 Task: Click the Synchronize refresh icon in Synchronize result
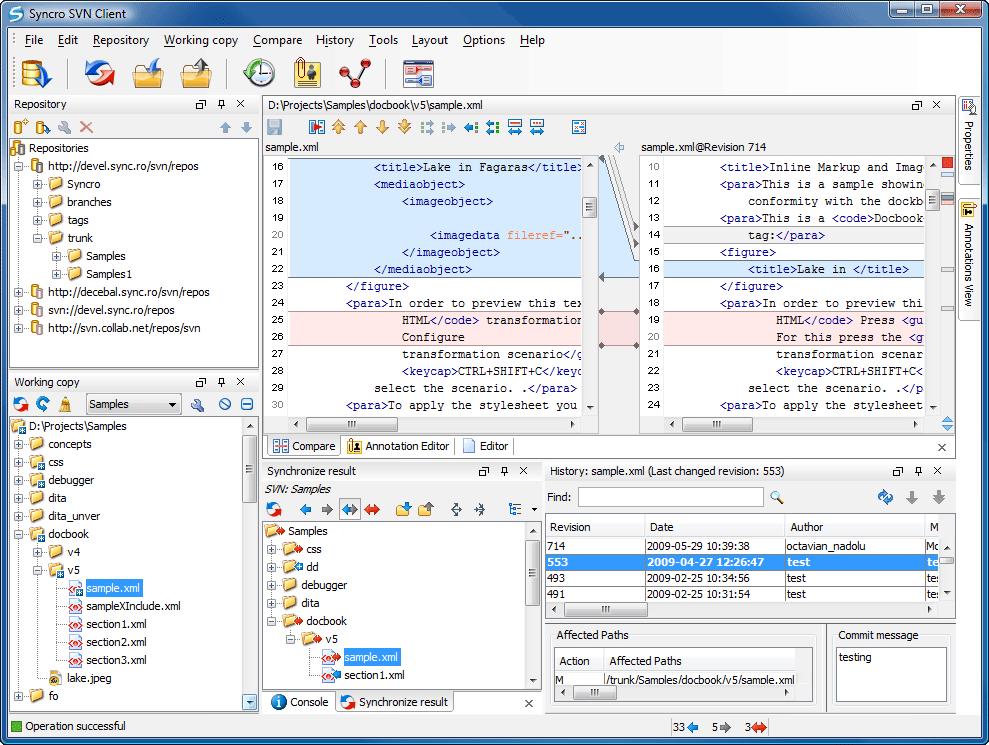[x=274, y=509]
